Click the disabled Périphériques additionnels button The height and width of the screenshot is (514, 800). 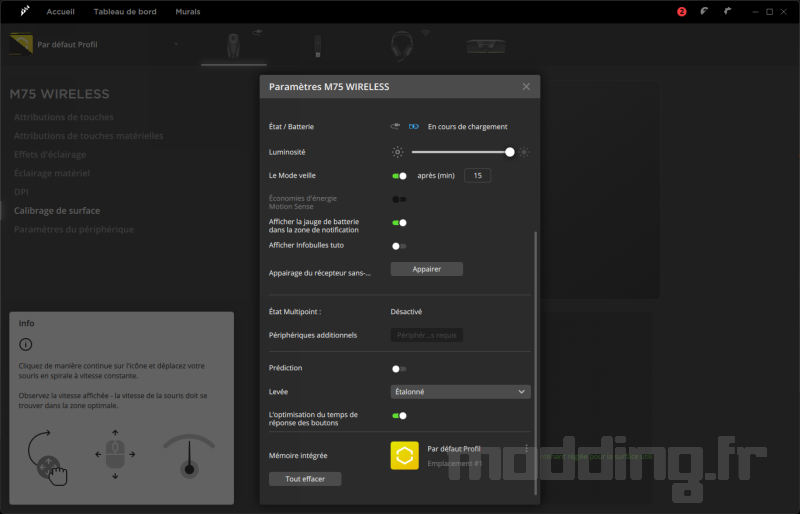coord(427,335)
